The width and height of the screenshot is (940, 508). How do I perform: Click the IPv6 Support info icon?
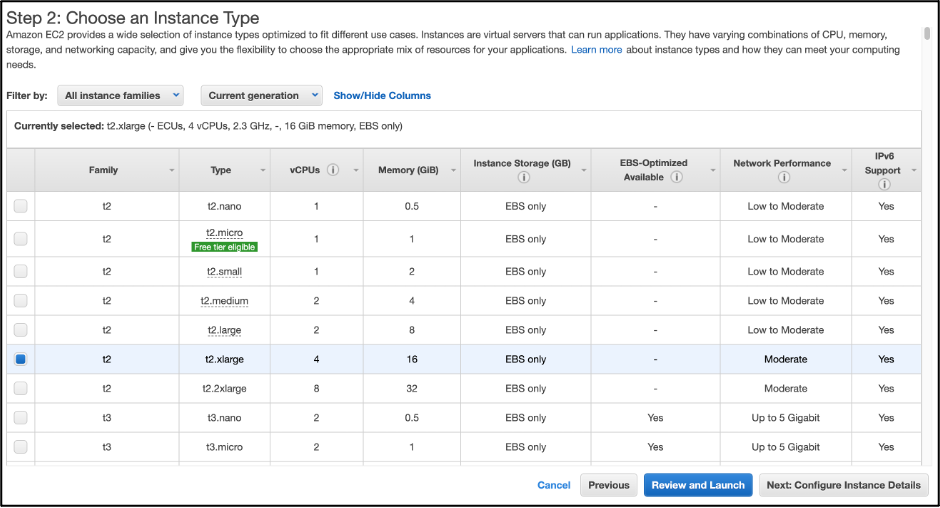pos(884,184)
